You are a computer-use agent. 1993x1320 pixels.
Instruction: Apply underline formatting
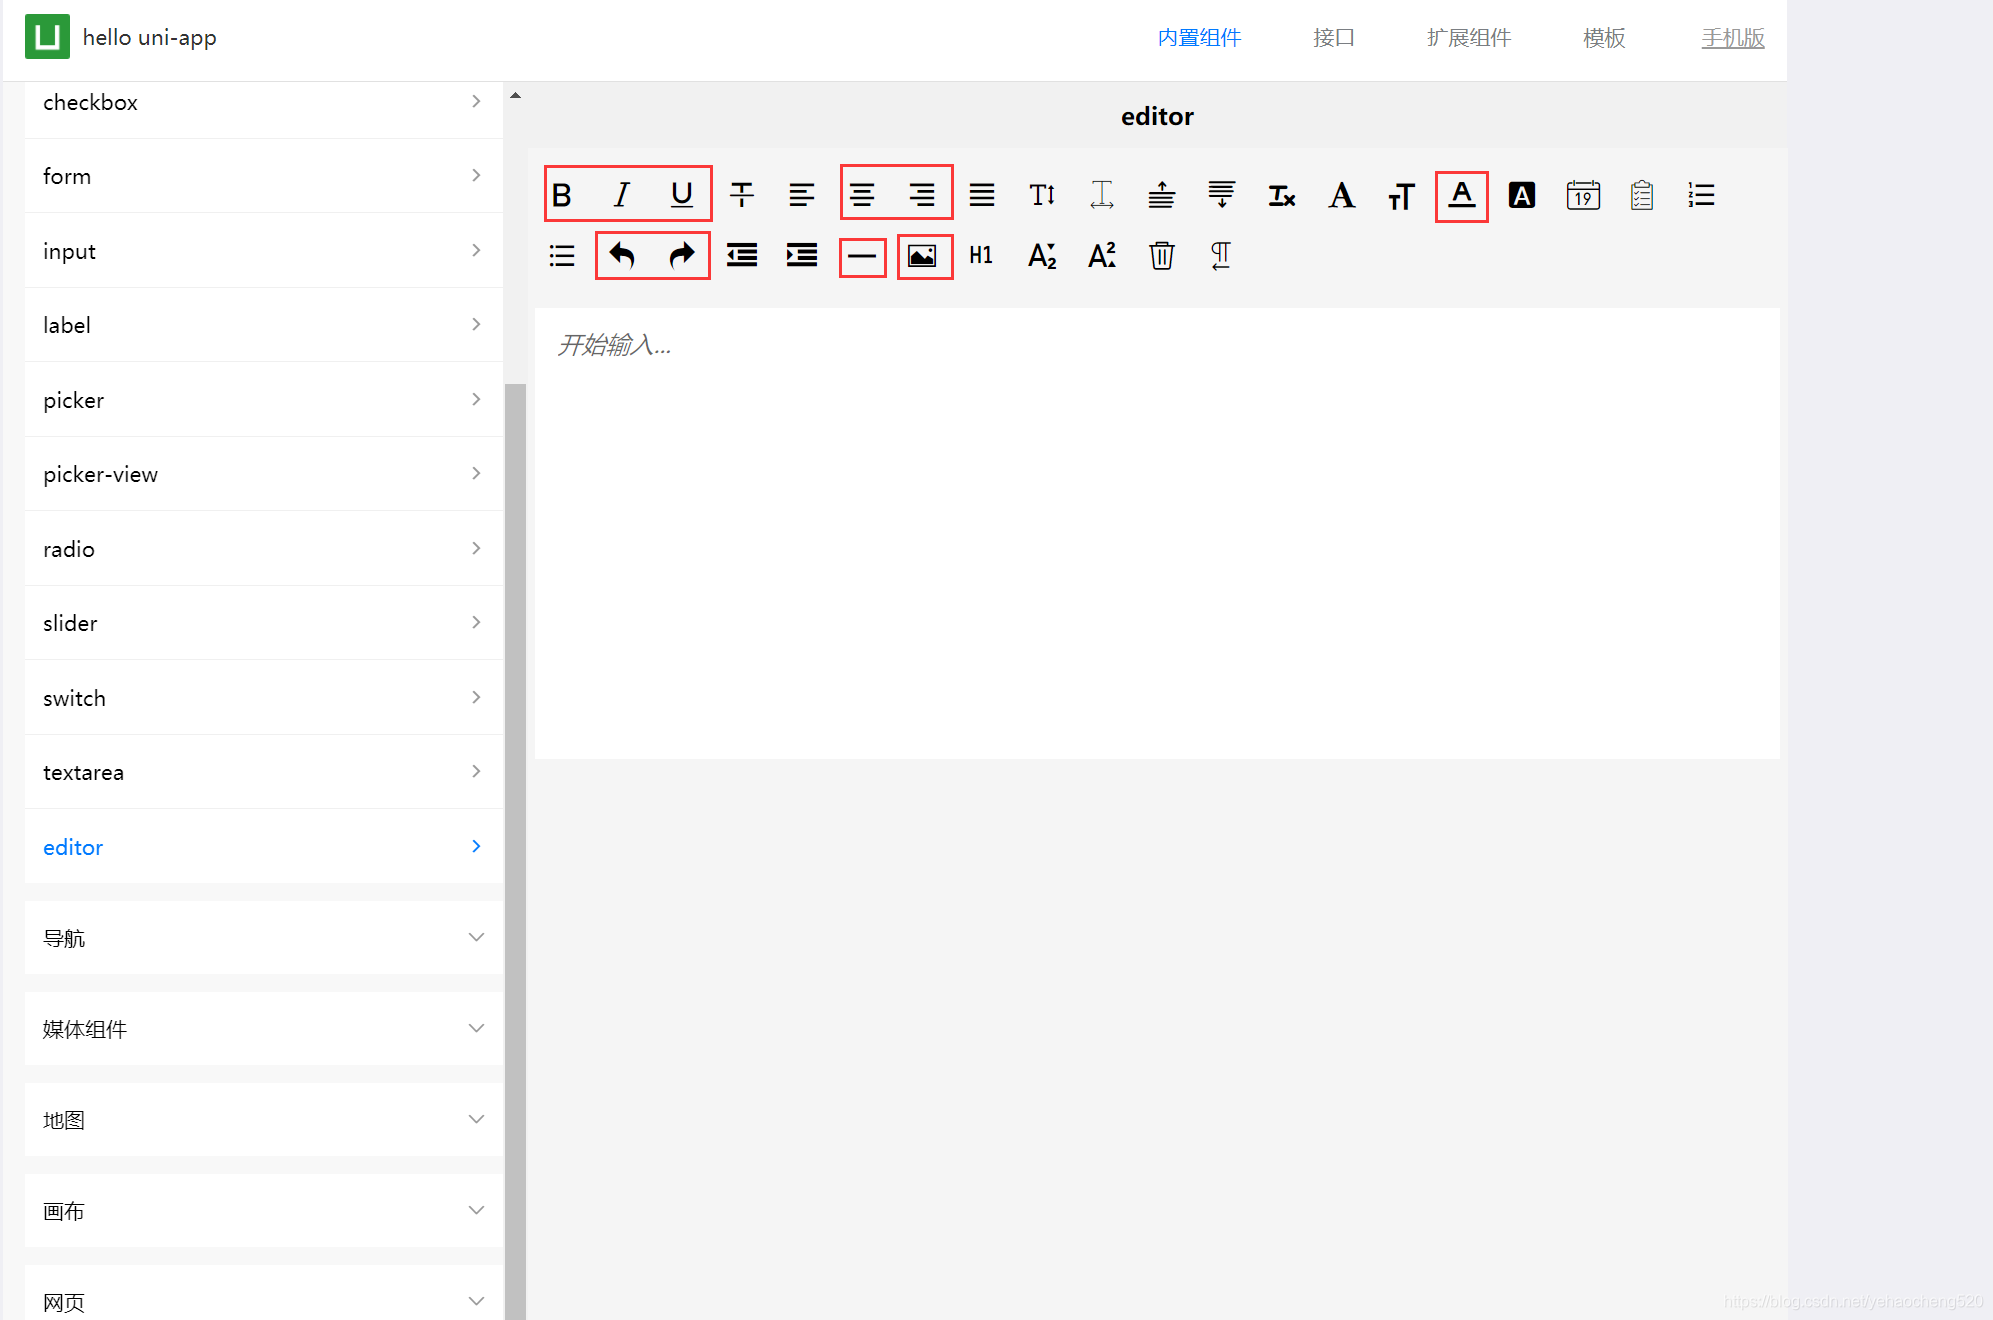click(682, 195)
